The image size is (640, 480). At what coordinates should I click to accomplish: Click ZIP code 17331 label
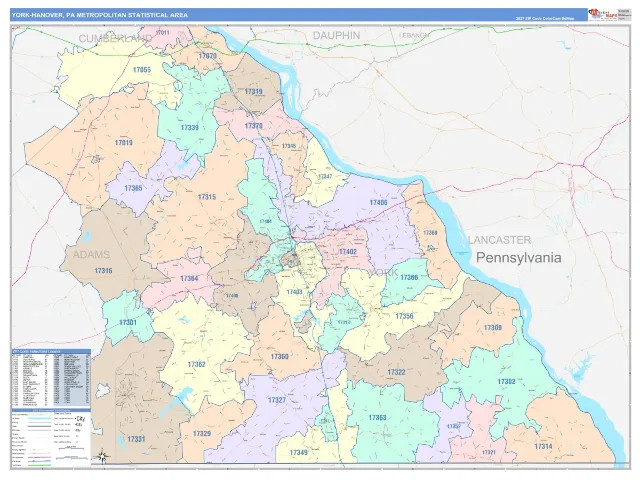136,439
